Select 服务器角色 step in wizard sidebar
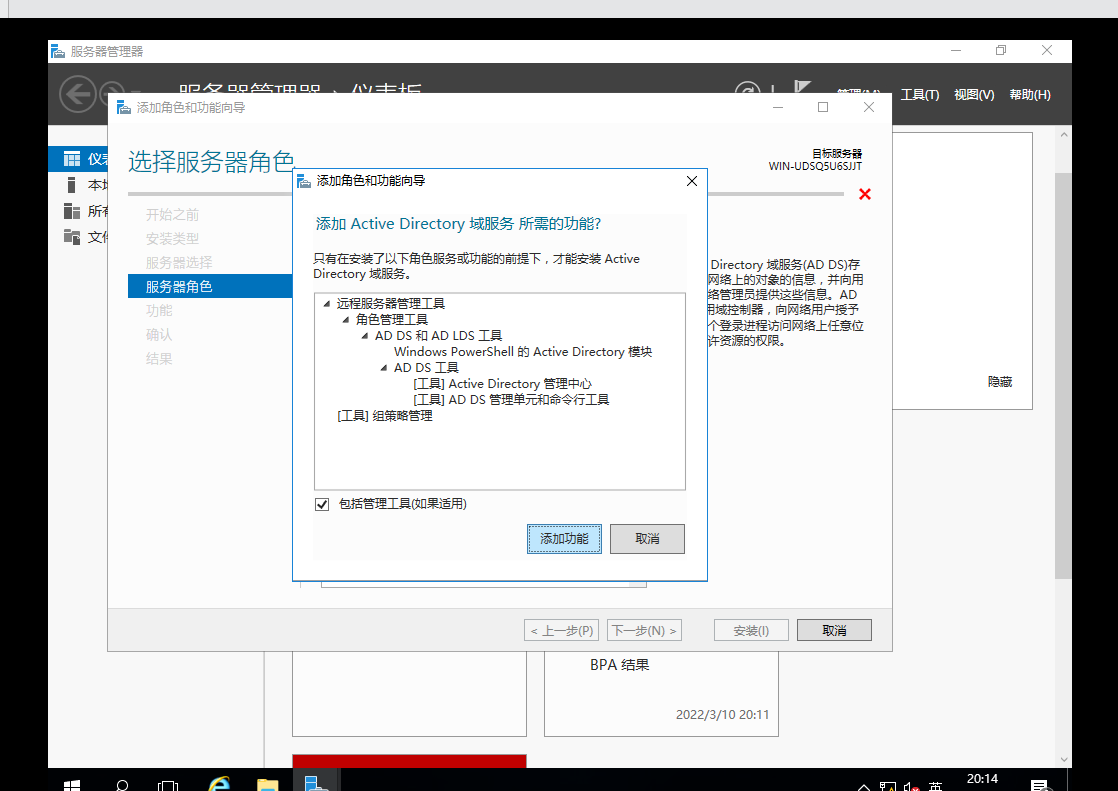Screen dimensions: 1118x791 click(210, 286)
